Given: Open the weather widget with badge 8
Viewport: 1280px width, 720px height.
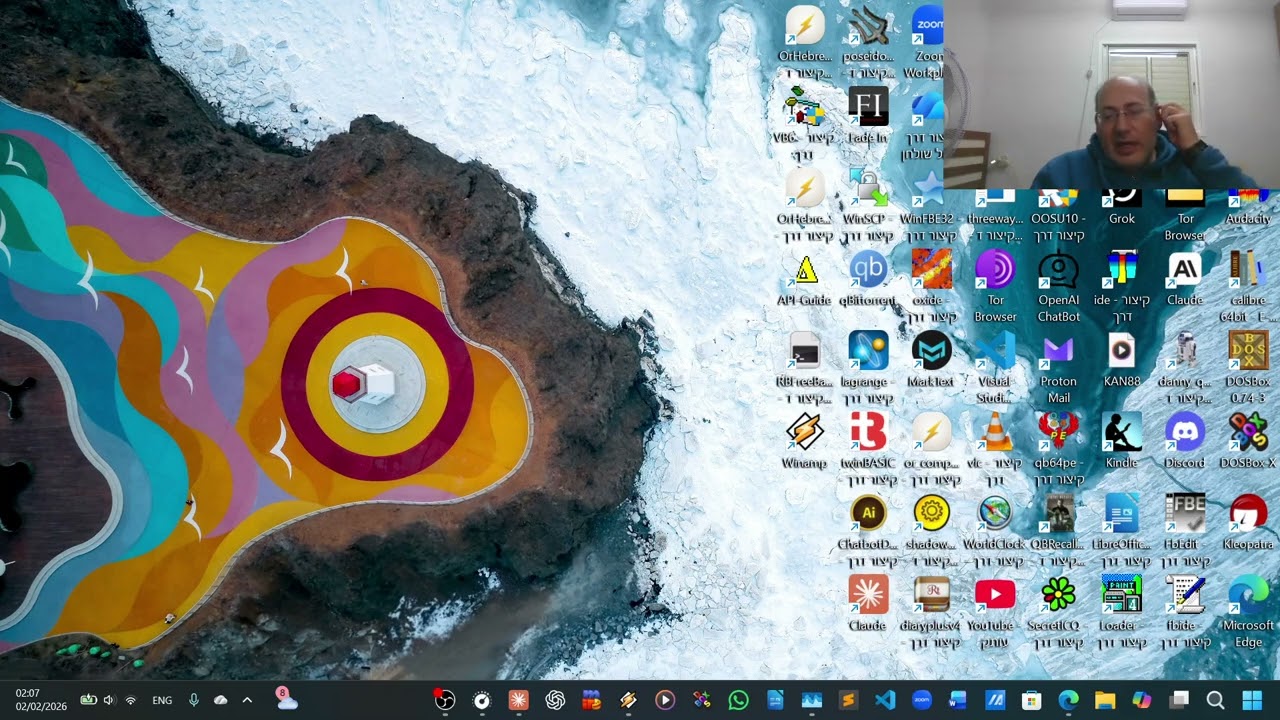Looking at the screenshot, I should click(x=286, y=699).
